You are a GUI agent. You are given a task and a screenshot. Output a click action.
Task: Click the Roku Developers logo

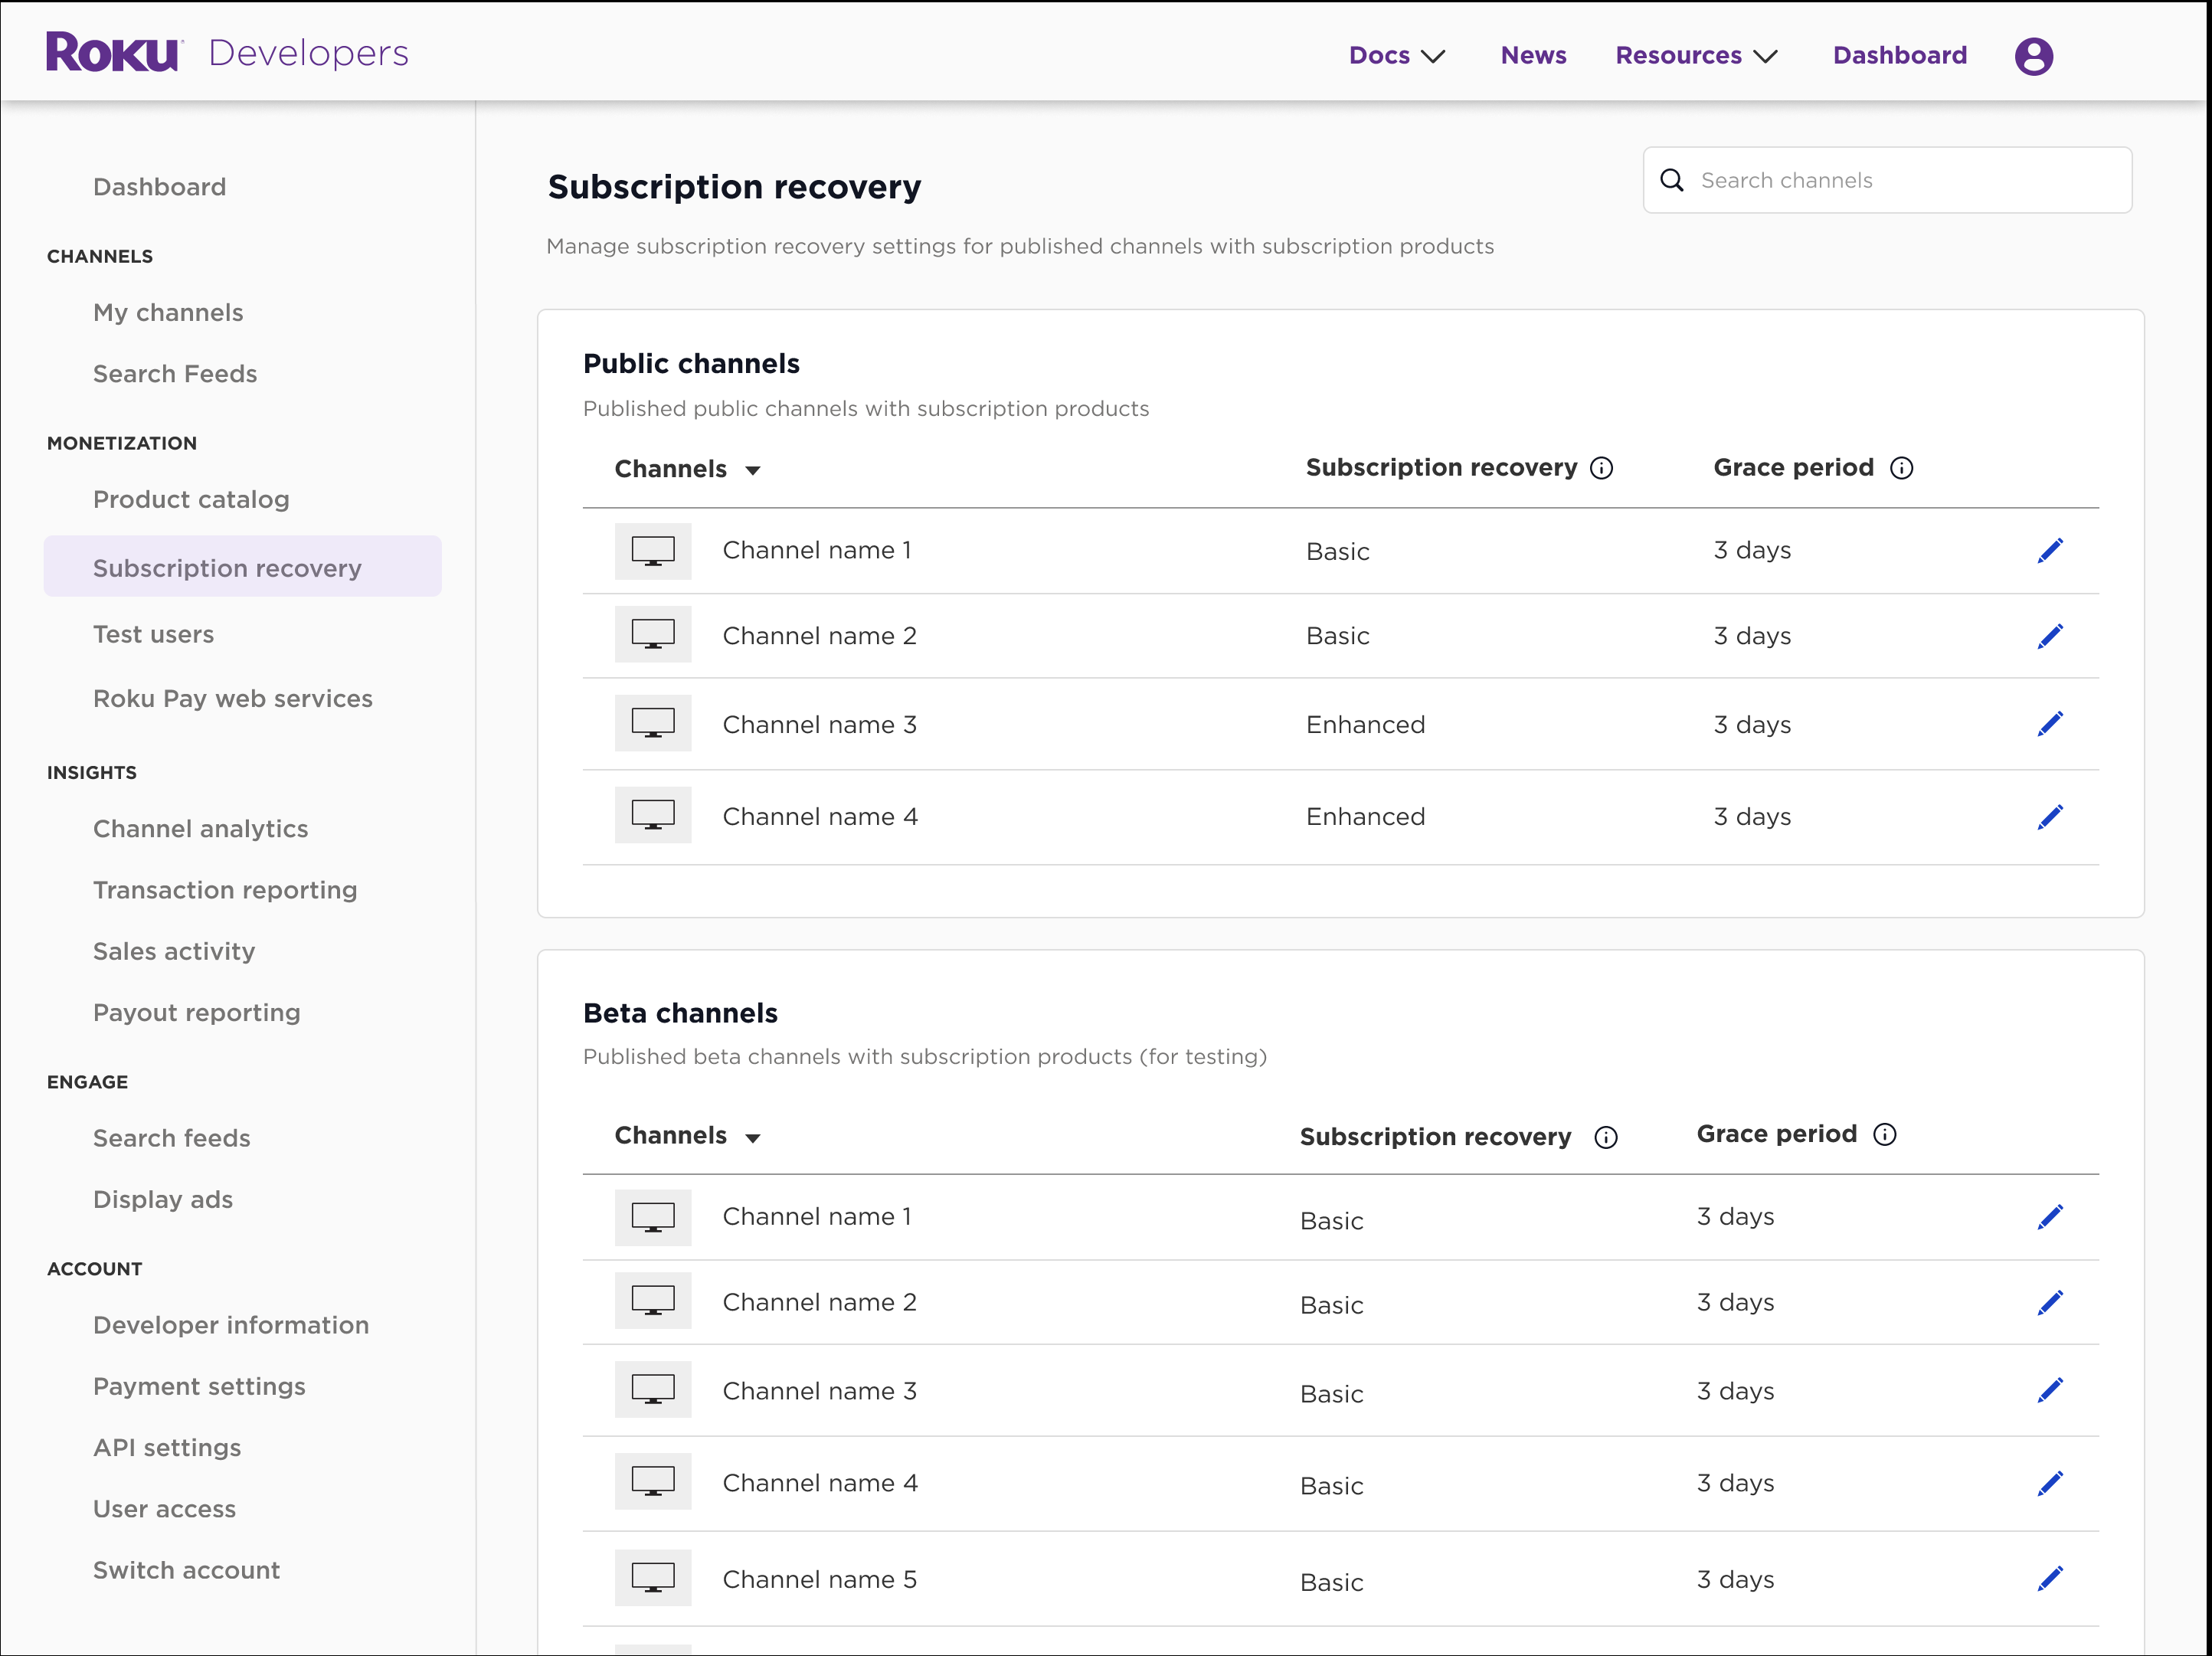[x=226, y=52]
